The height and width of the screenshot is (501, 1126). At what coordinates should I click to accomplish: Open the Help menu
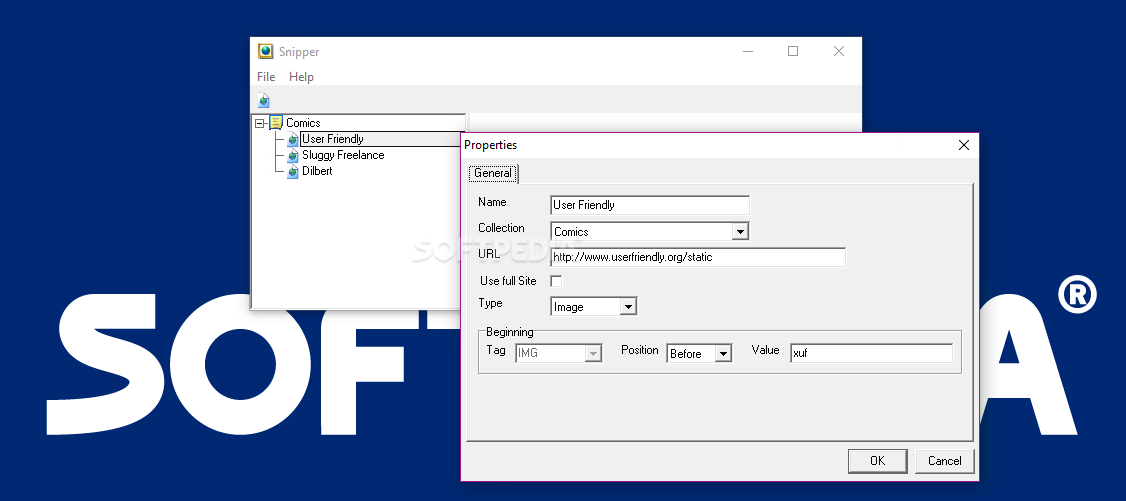pyautogui.click(x=301, y=77)
